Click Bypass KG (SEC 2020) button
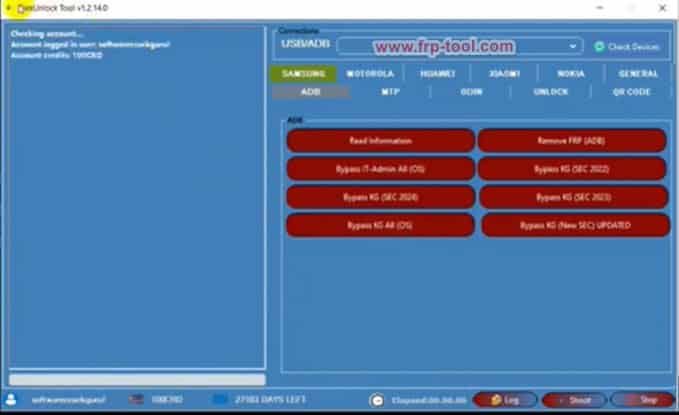679x415 pixels. click(x=380, y=197)
